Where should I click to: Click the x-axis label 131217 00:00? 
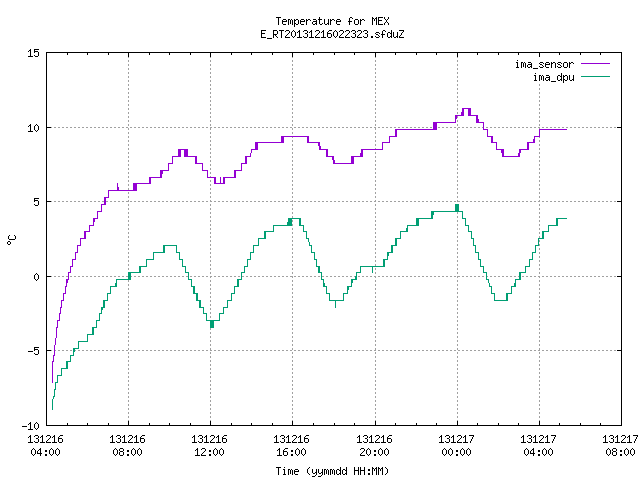click(x=456, y=446)
